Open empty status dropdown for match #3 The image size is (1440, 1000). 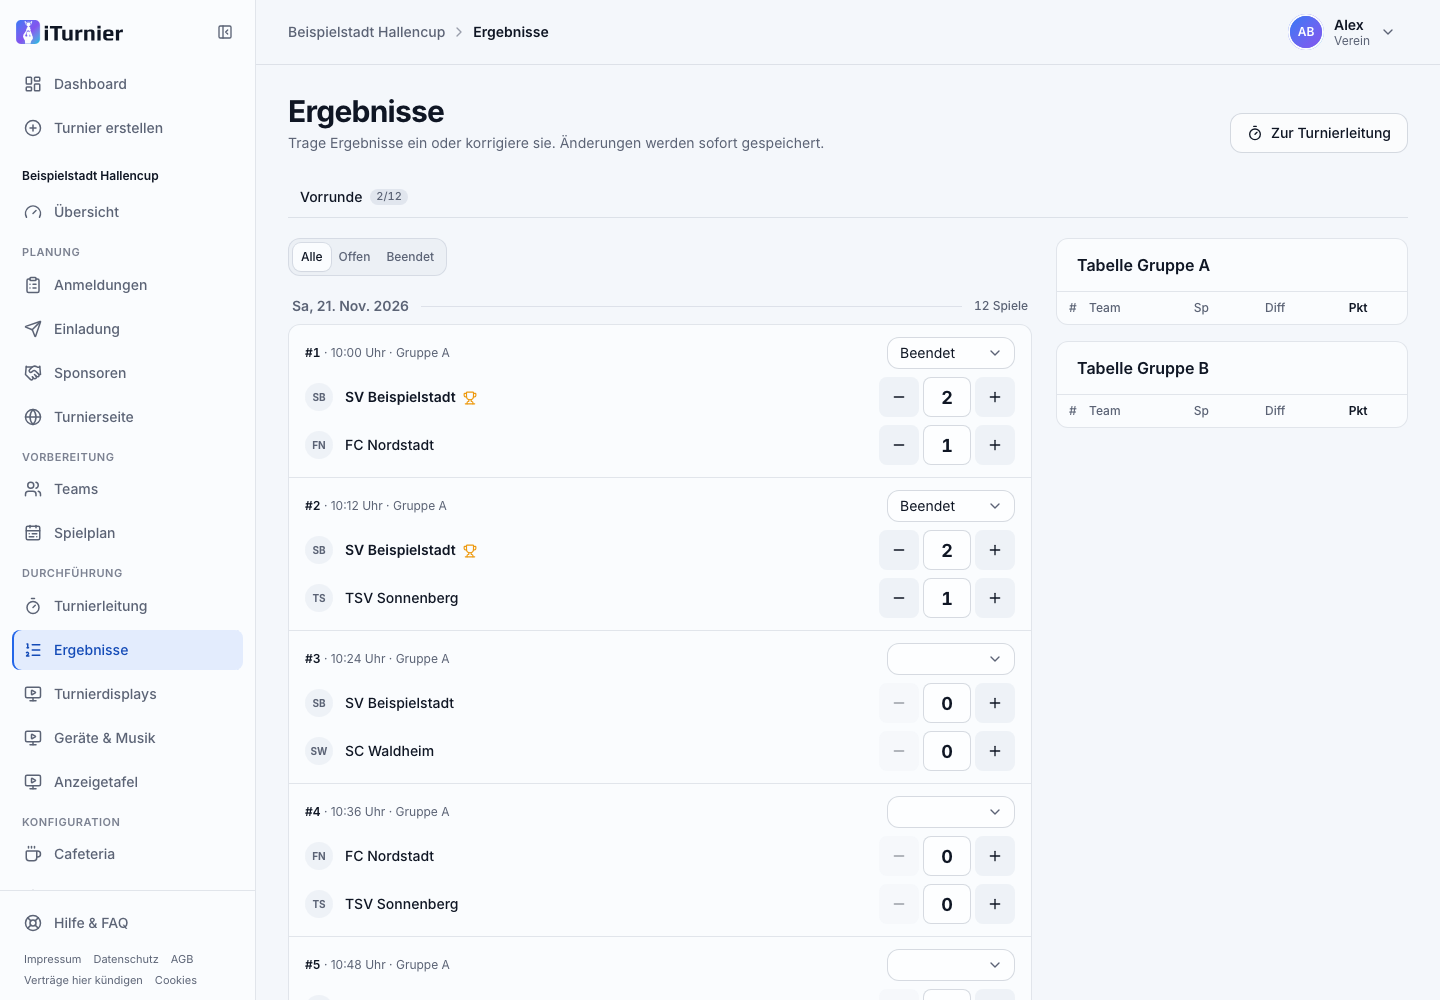951,659
